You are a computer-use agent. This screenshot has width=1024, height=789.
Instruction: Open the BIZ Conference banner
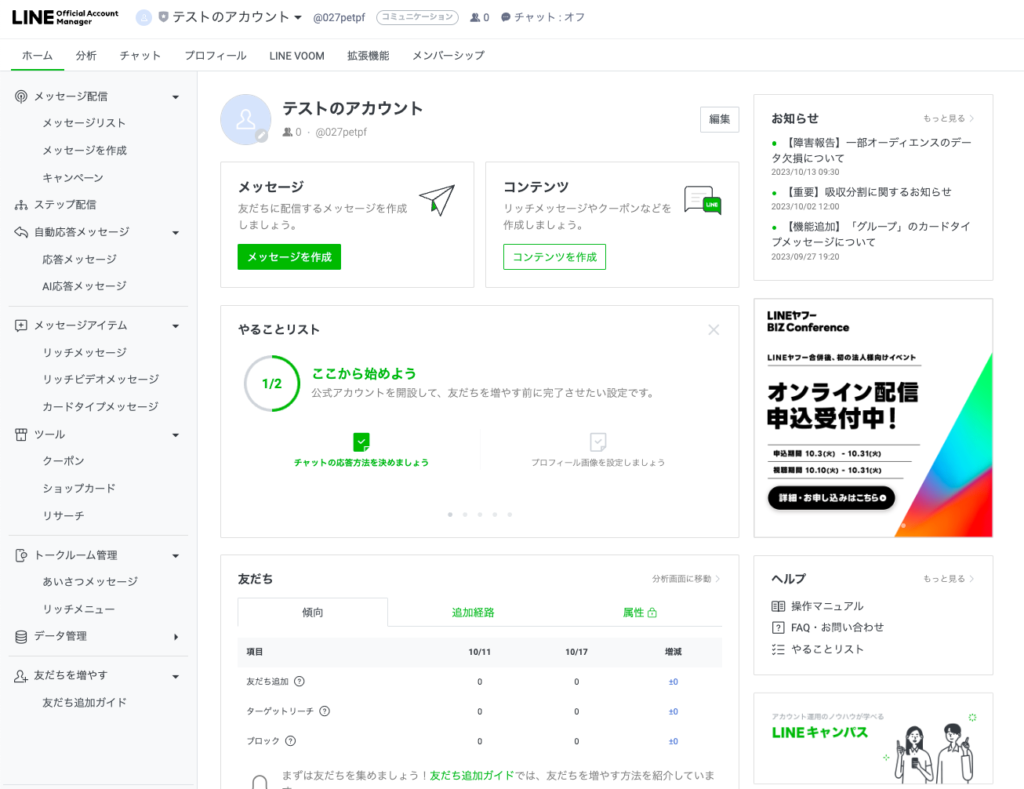873,418
